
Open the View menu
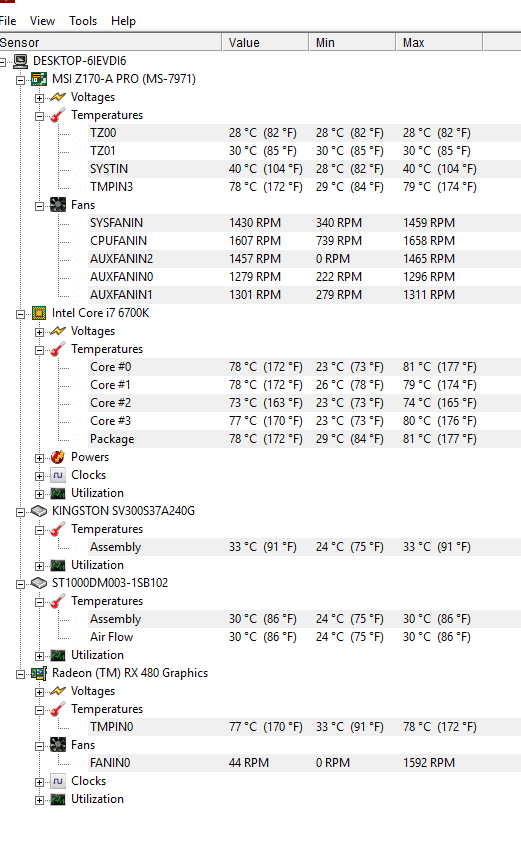(x=42, y=21)
